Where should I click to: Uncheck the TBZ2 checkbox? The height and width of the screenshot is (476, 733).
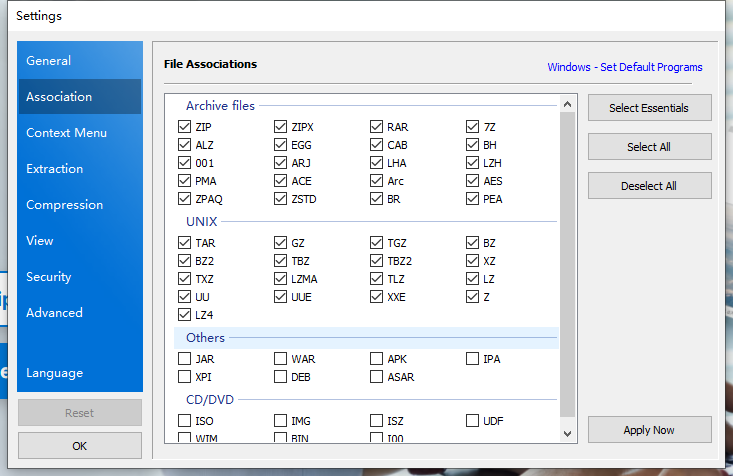pos(376,261)
